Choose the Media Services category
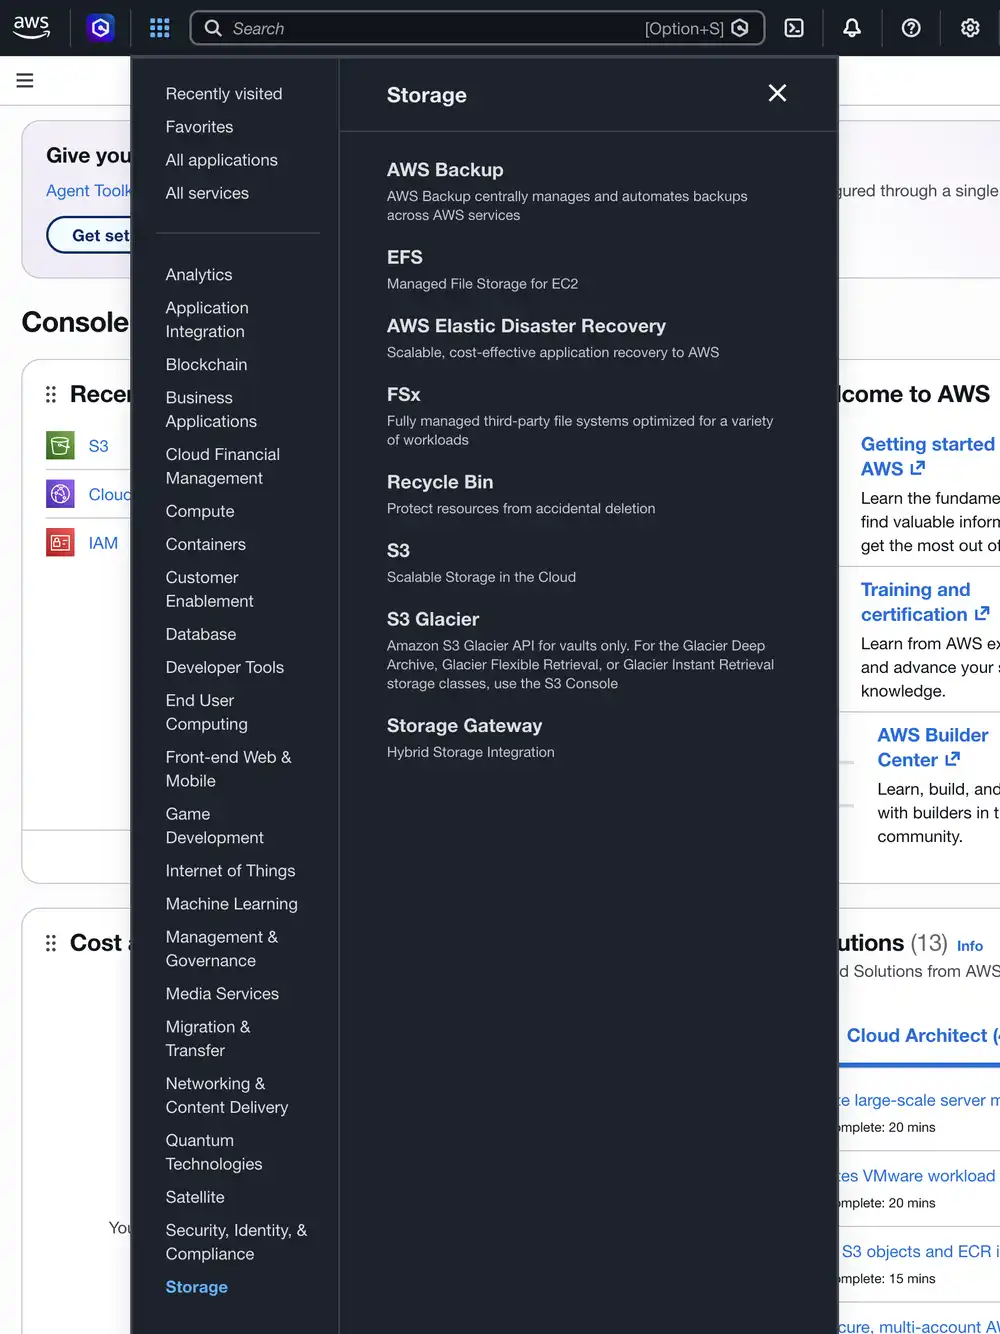This screenshot has width=1000, height=1334. click(222, 994)
